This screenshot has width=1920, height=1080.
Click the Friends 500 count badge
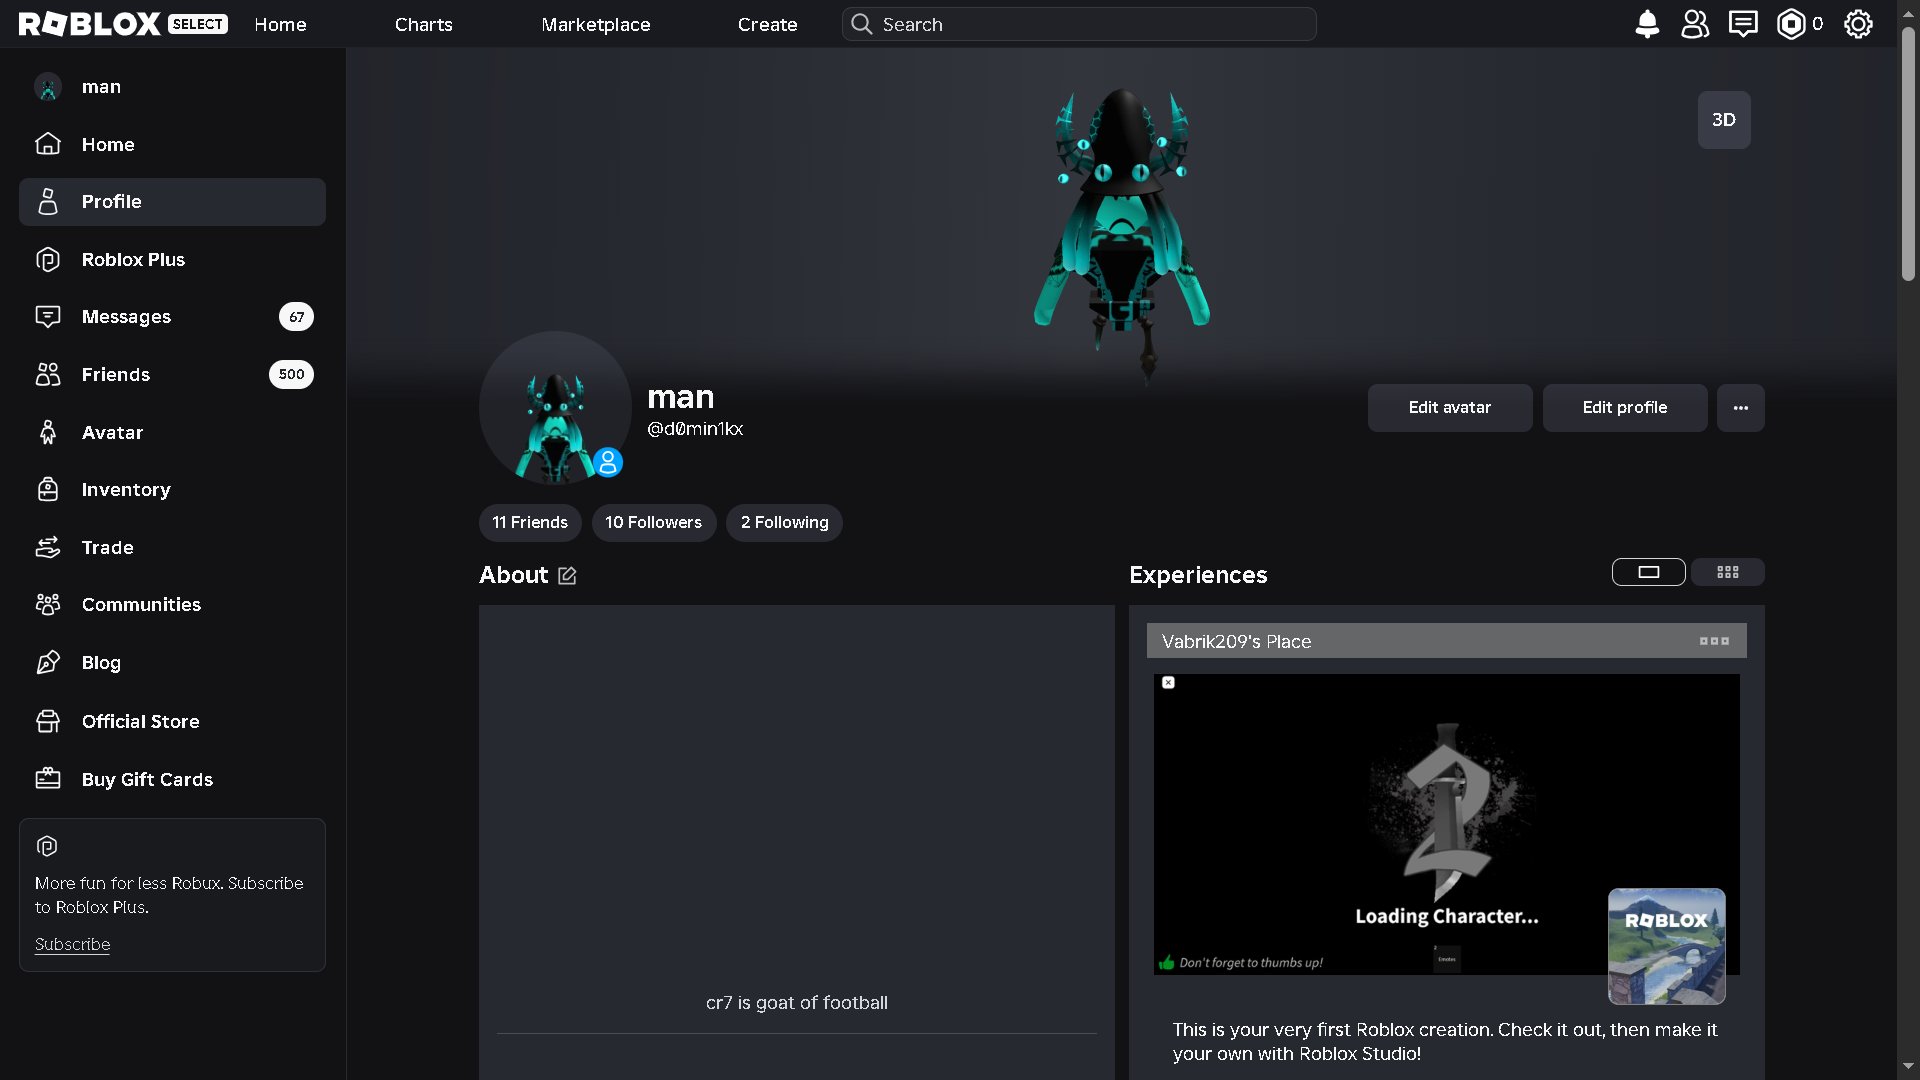[291, 375]
